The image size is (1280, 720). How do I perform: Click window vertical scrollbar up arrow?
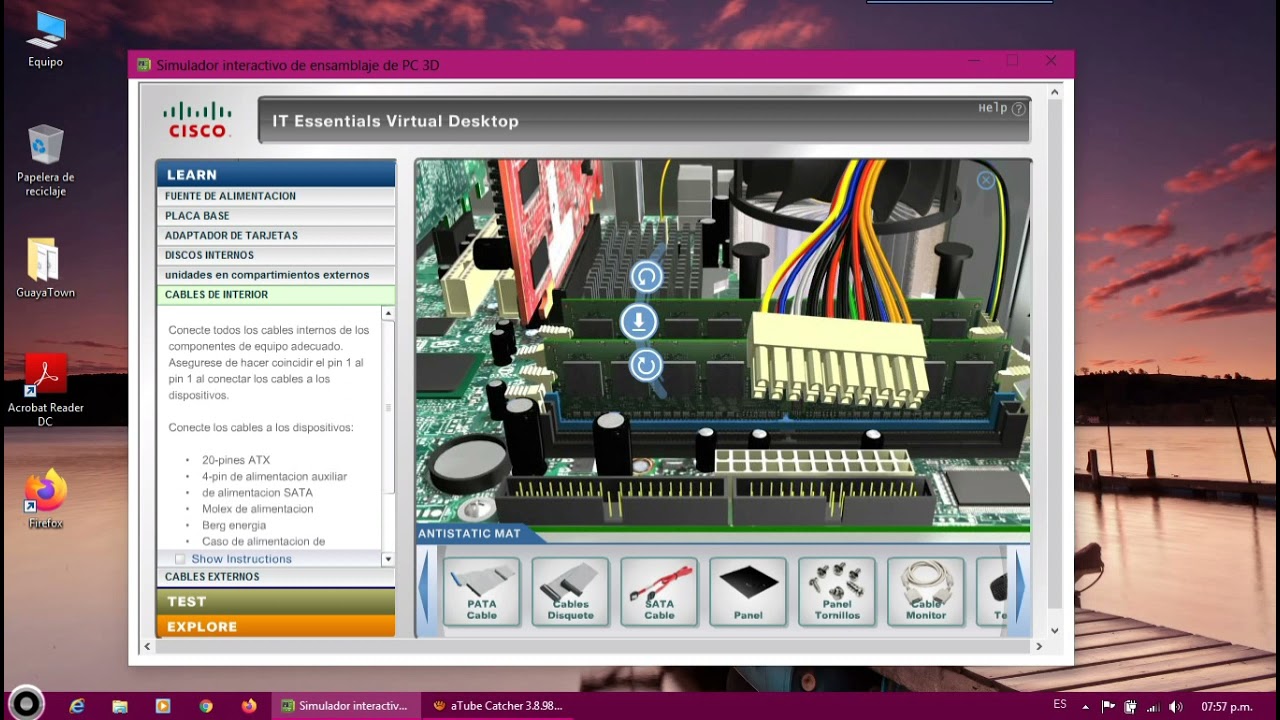pyautogui.click(x=1054, y=92)
